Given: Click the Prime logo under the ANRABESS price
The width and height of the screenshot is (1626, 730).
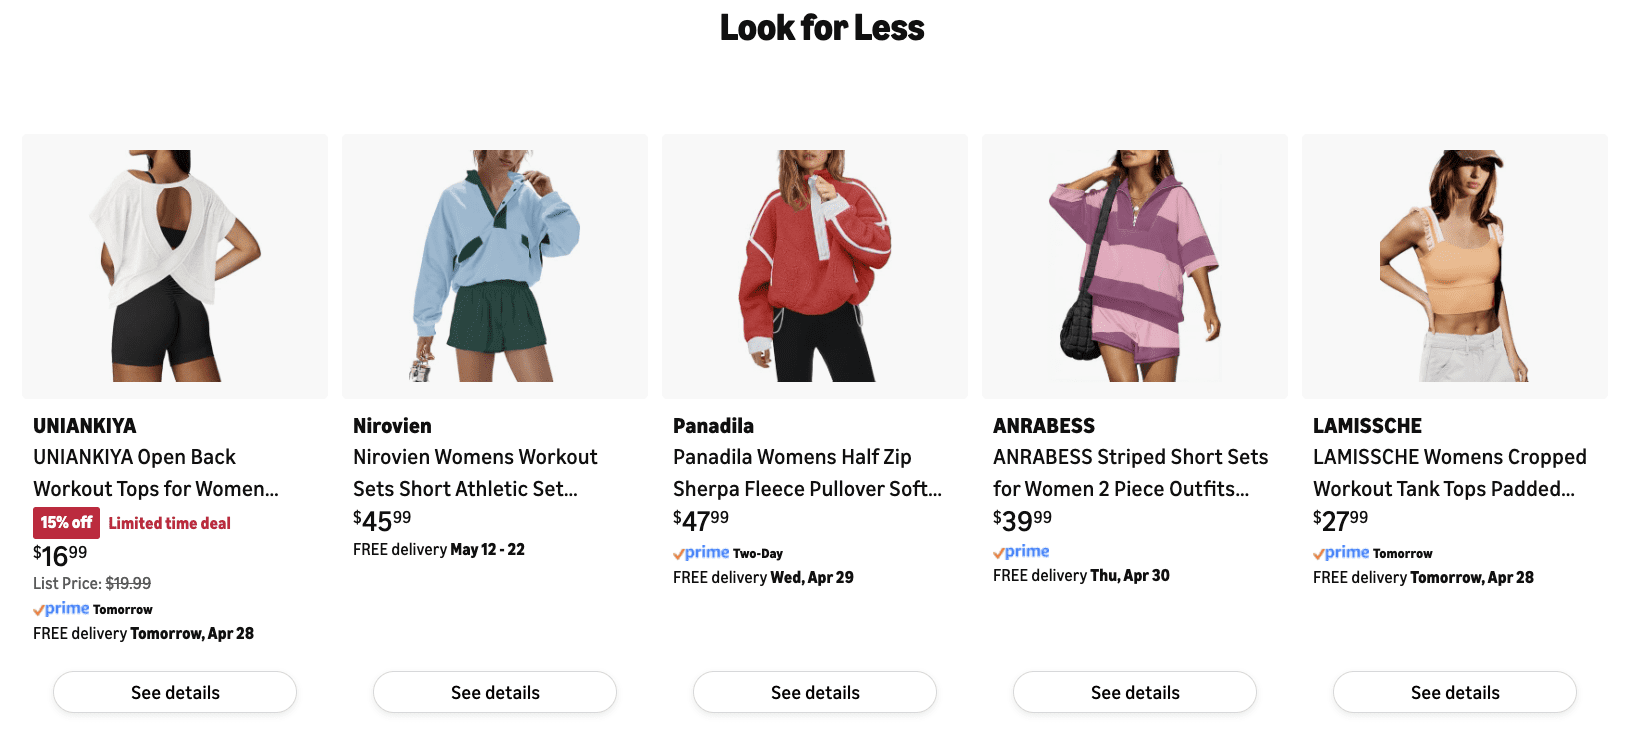Looking at the screenshot, I should [x=1021, y=551].
